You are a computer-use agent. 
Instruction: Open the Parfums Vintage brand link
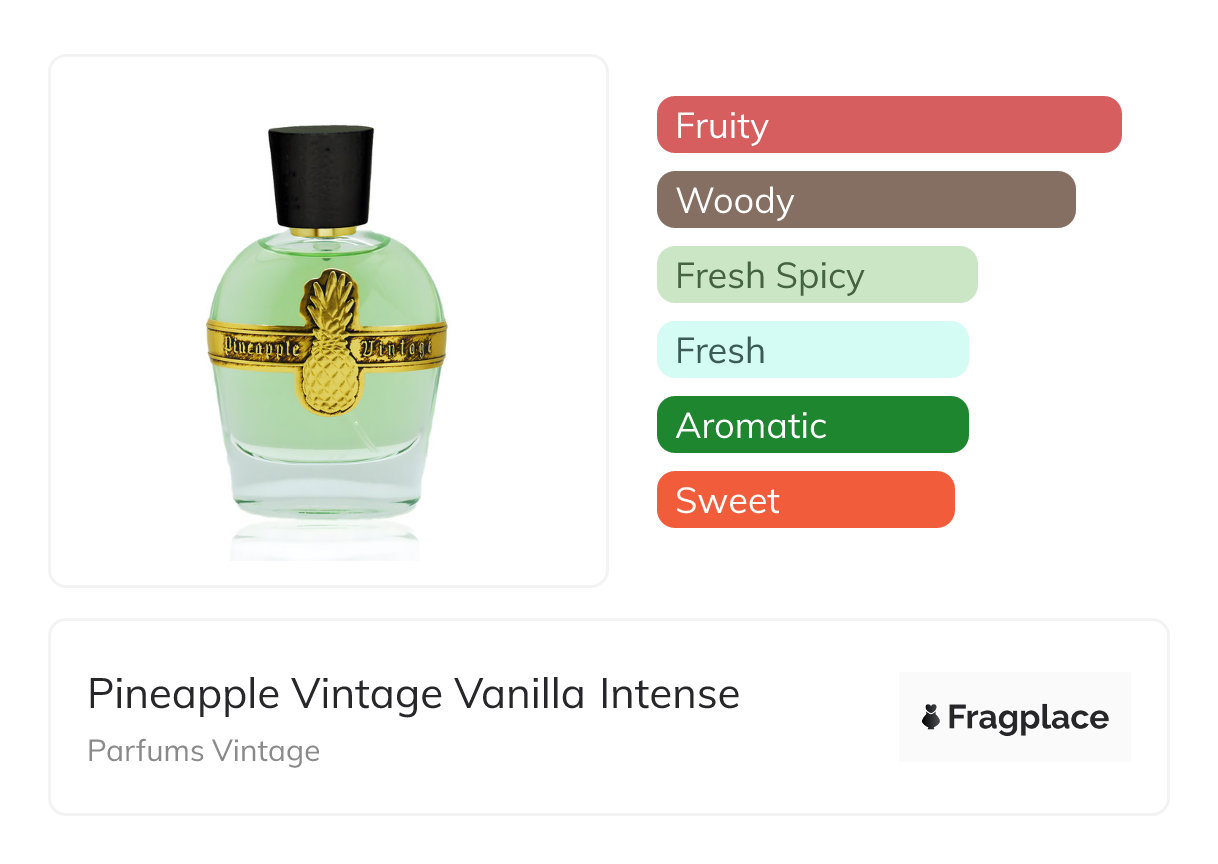point(204,751)
